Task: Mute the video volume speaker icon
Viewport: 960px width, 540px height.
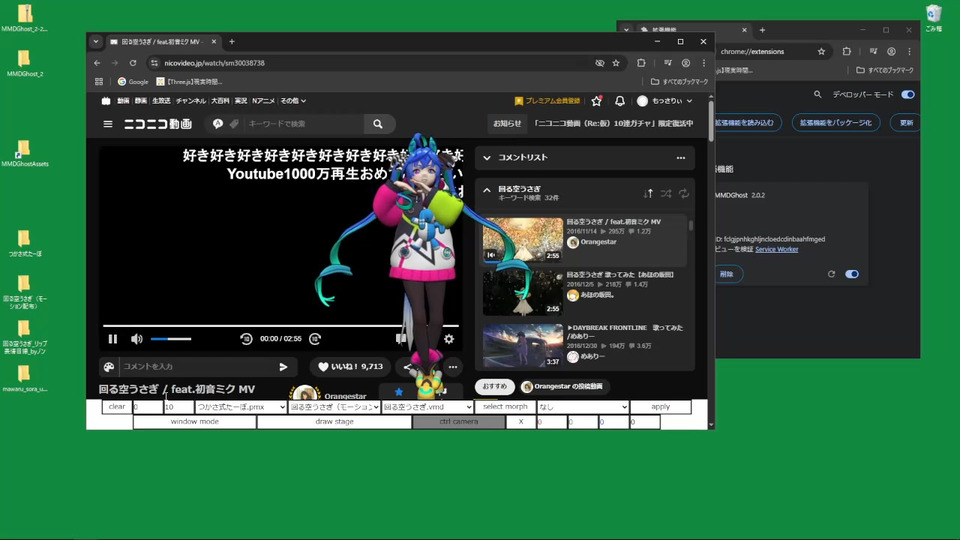Action: point(137,339)
